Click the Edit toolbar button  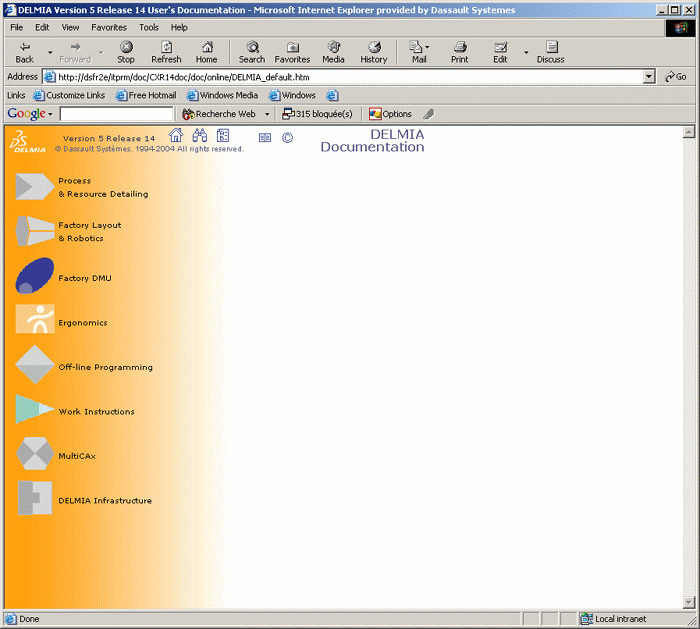[500, 52]
